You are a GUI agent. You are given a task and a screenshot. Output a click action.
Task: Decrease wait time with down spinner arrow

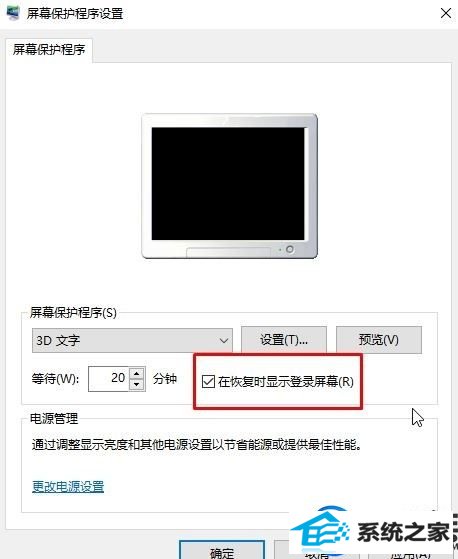point(137,385)
